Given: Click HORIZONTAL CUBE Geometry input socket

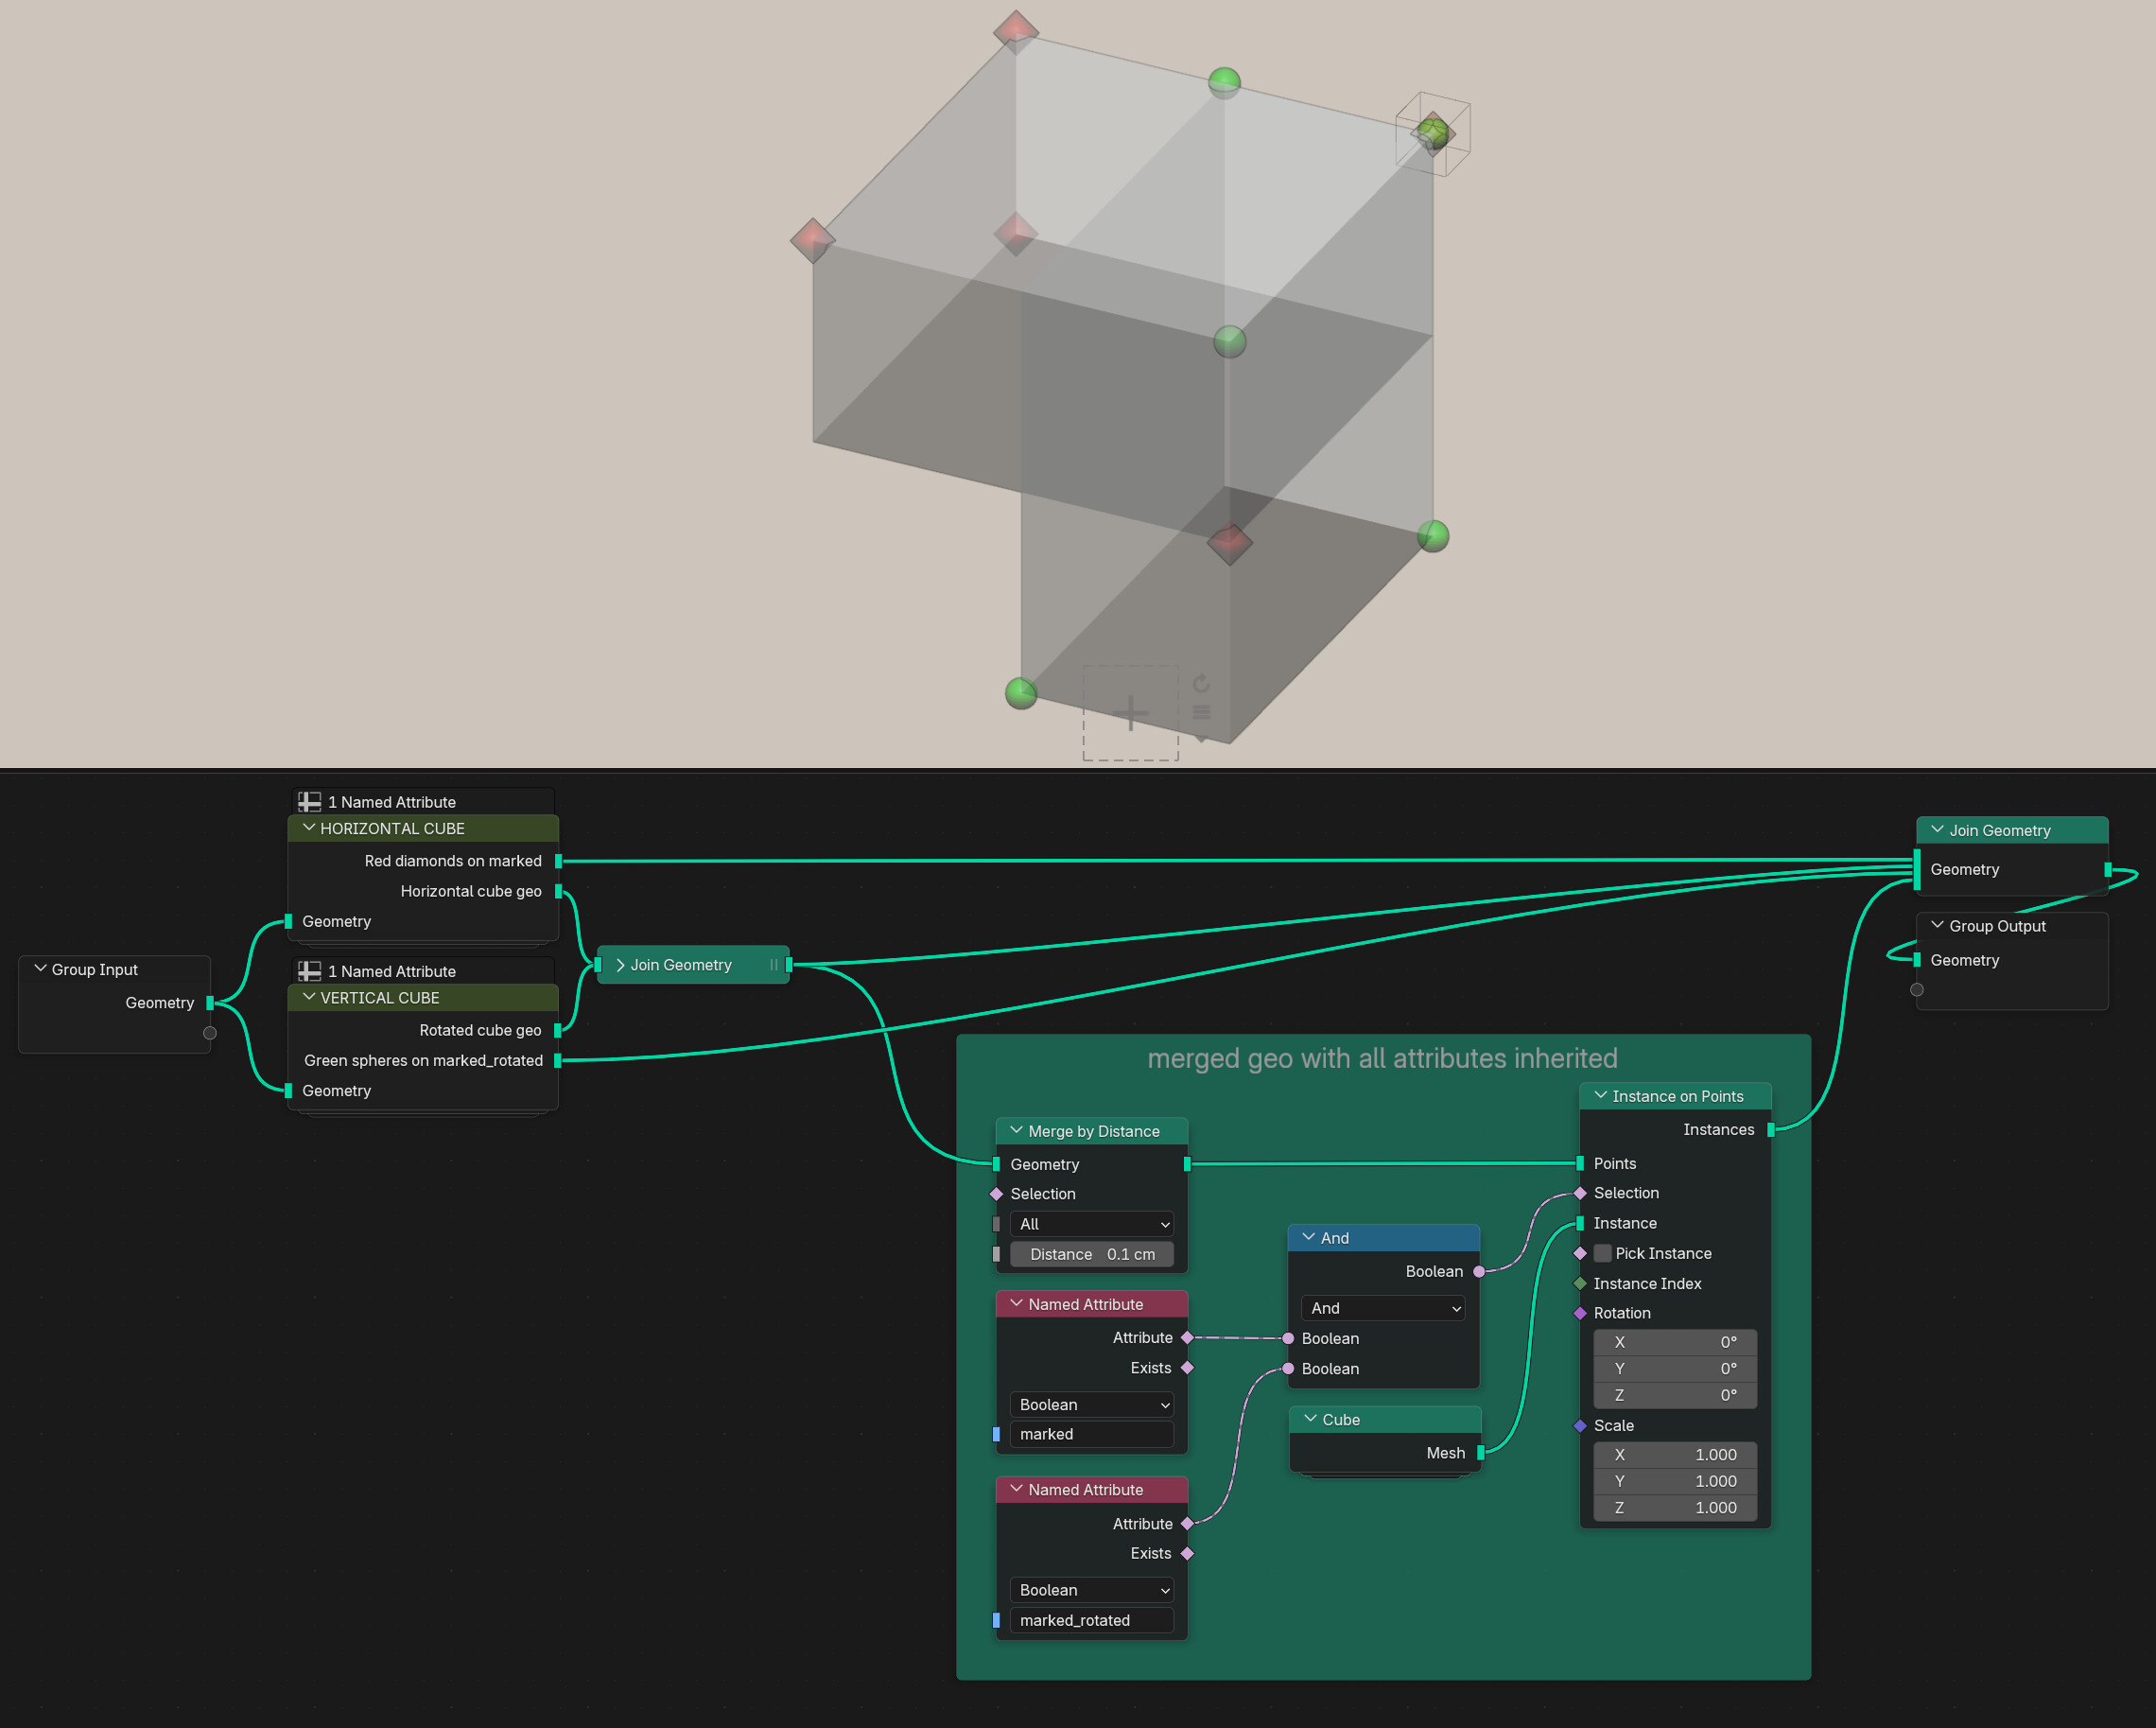Looking at the screenshot, I should tap(288, 921).
